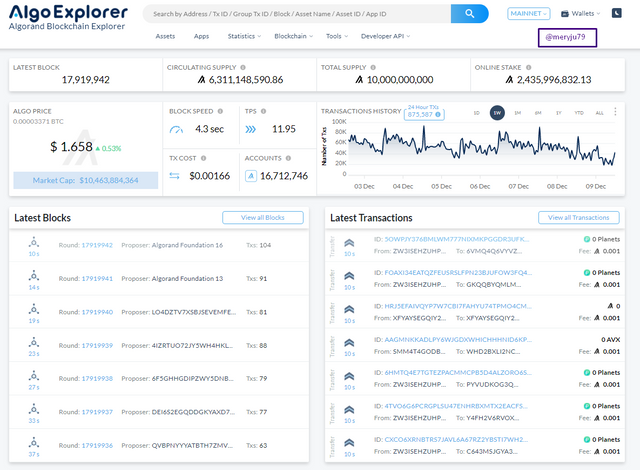The width and height of the screenshot is (640, 470).
Task: Focus the address/Tx ID search field
Action: [x=297, y=14]
